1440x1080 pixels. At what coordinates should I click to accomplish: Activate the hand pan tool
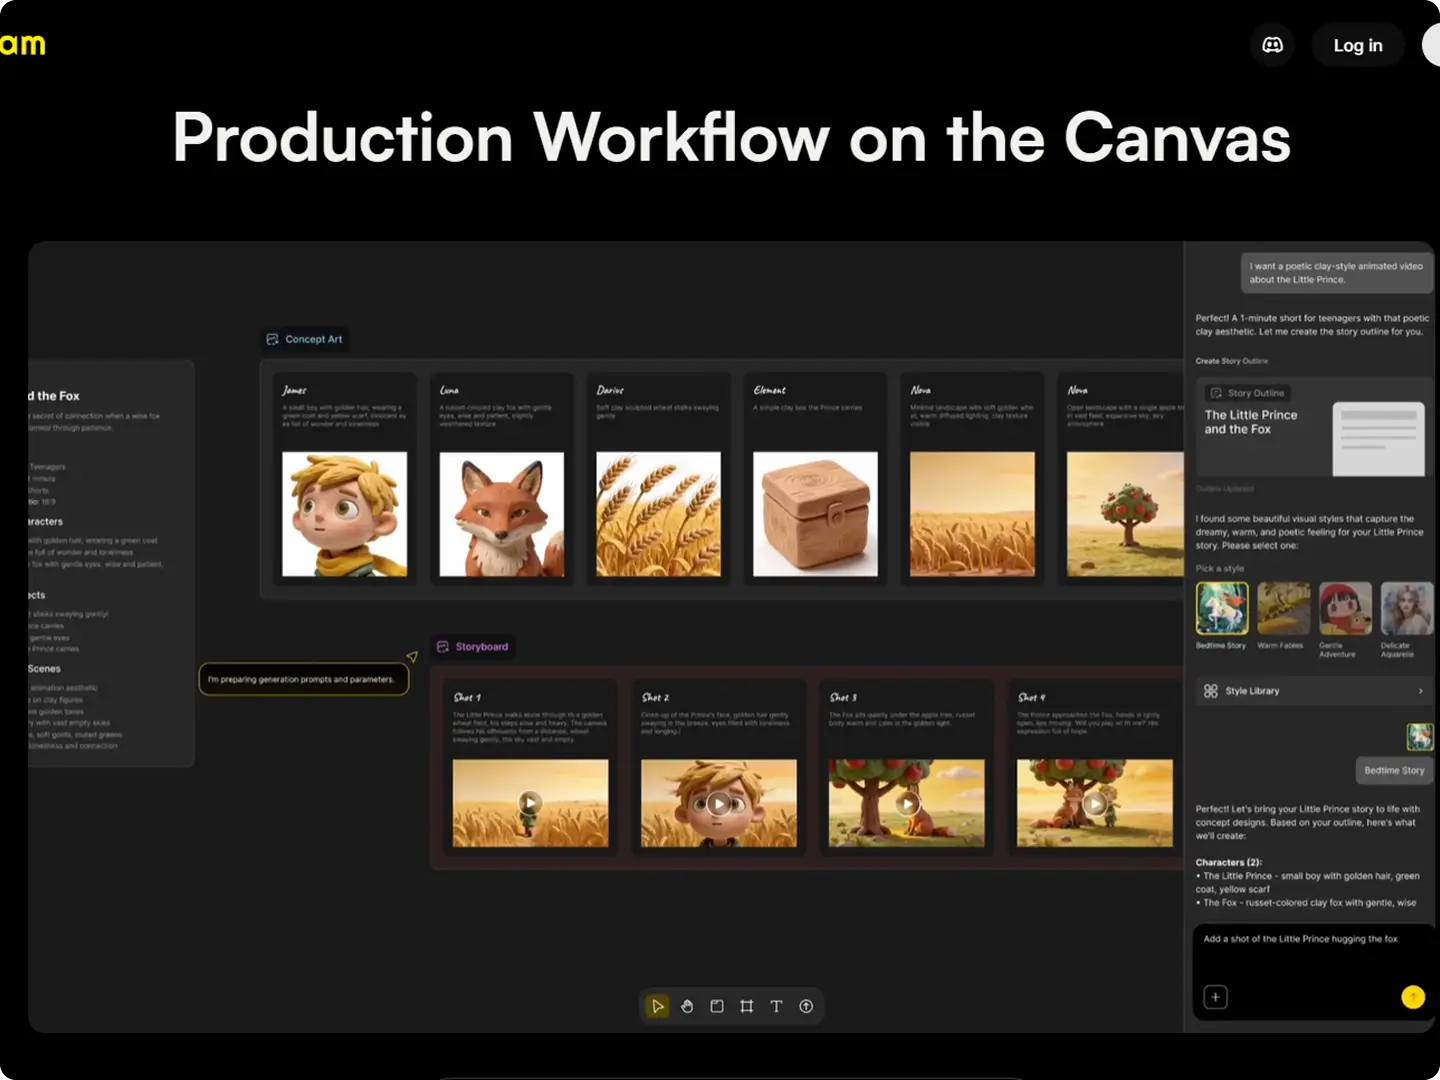point(687,1006)
